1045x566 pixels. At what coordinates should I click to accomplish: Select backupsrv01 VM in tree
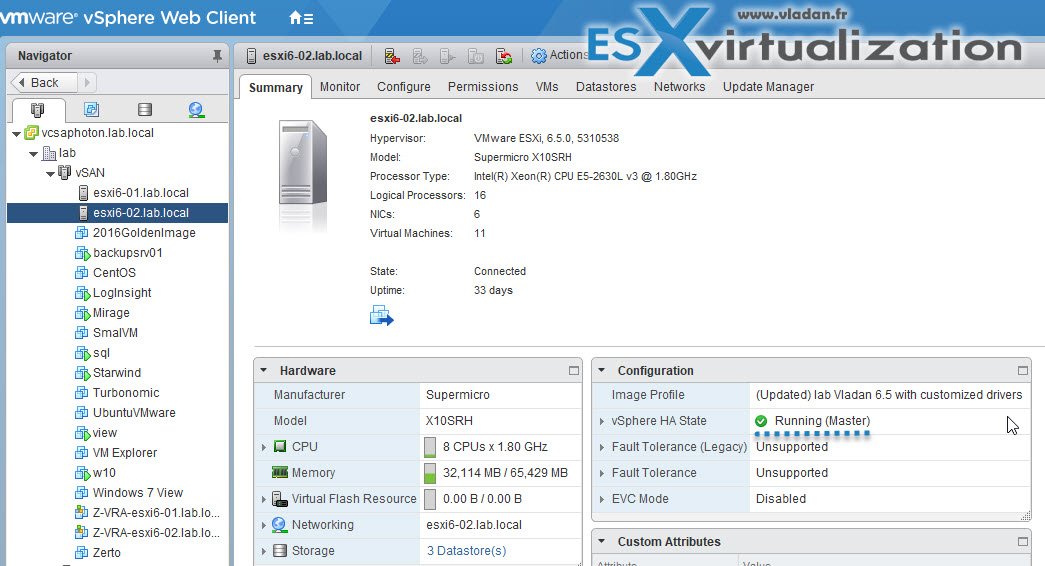point(127,253)
